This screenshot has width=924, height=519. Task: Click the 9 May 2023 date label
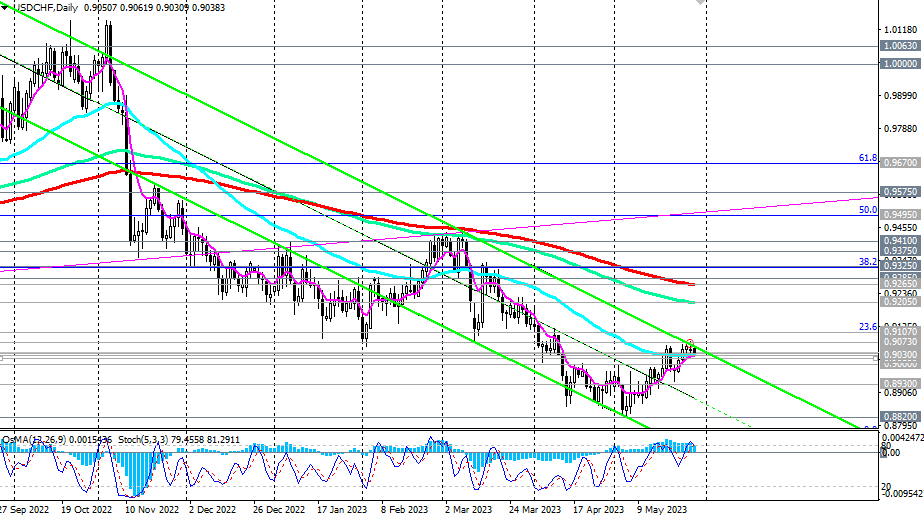click(x=662, y=510)
